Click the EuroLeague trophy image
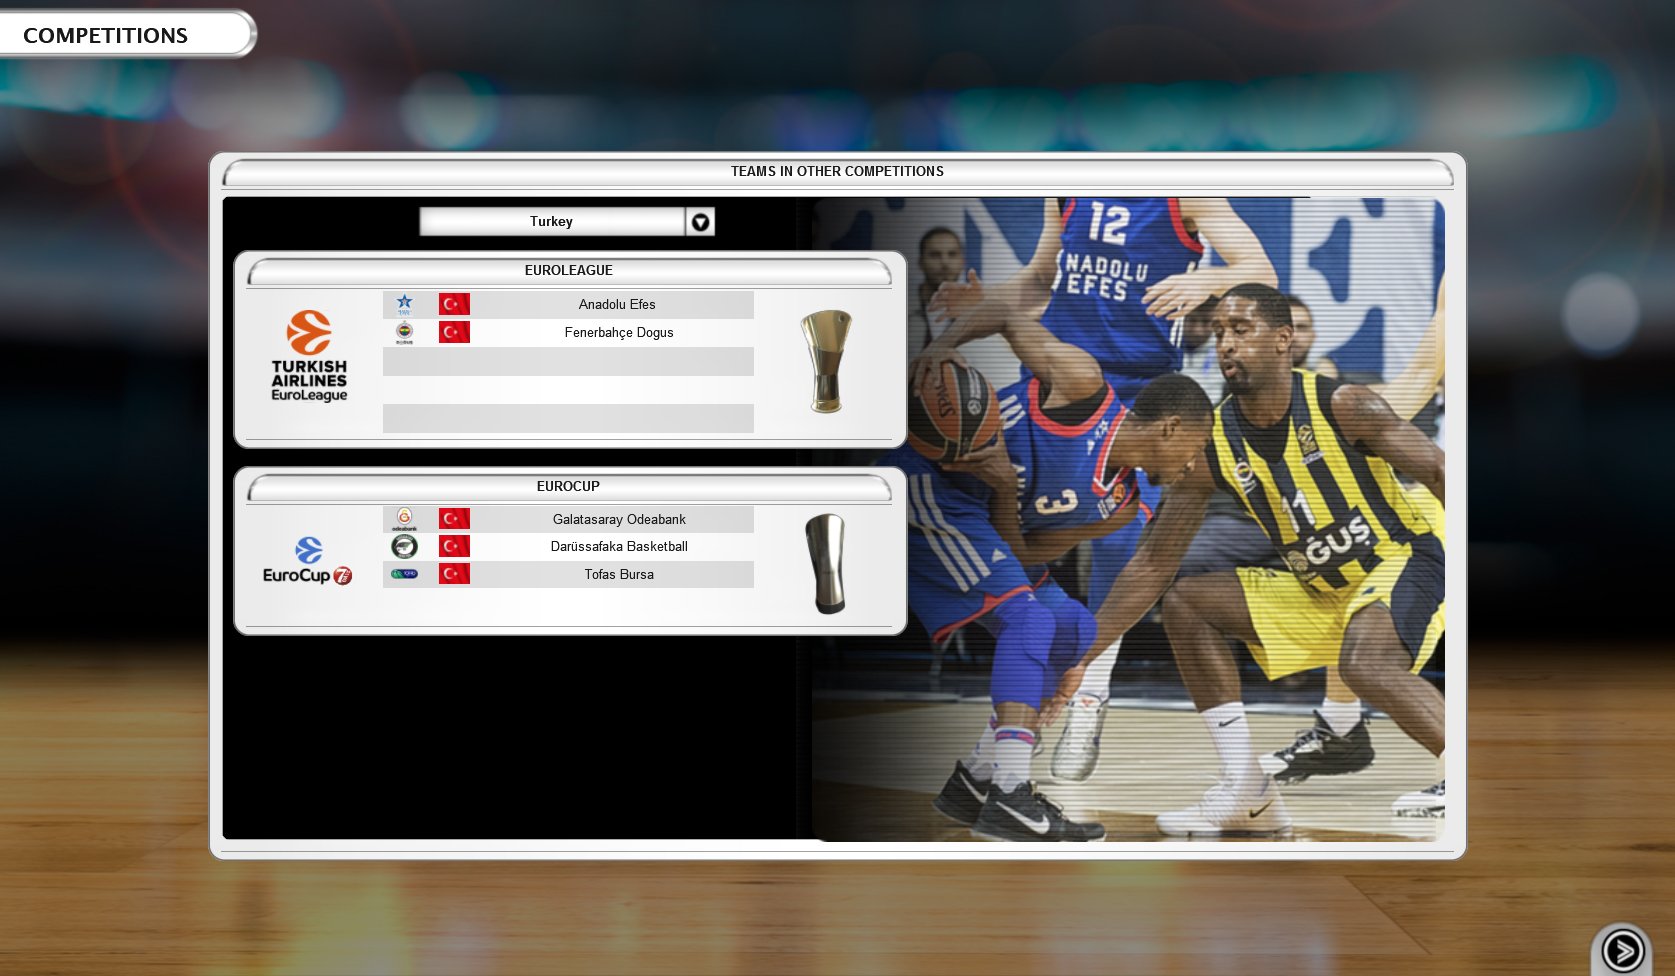 (826, 361)
